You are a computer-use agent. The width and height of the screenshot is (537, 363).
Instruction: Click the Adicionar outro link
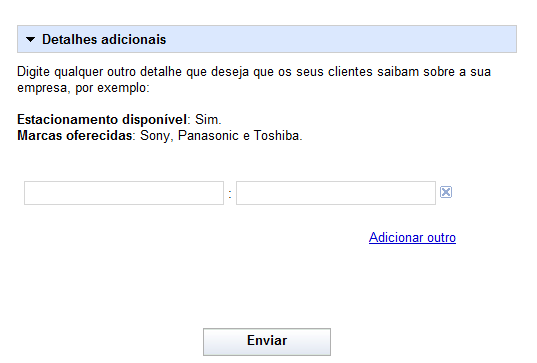point(412,237)
